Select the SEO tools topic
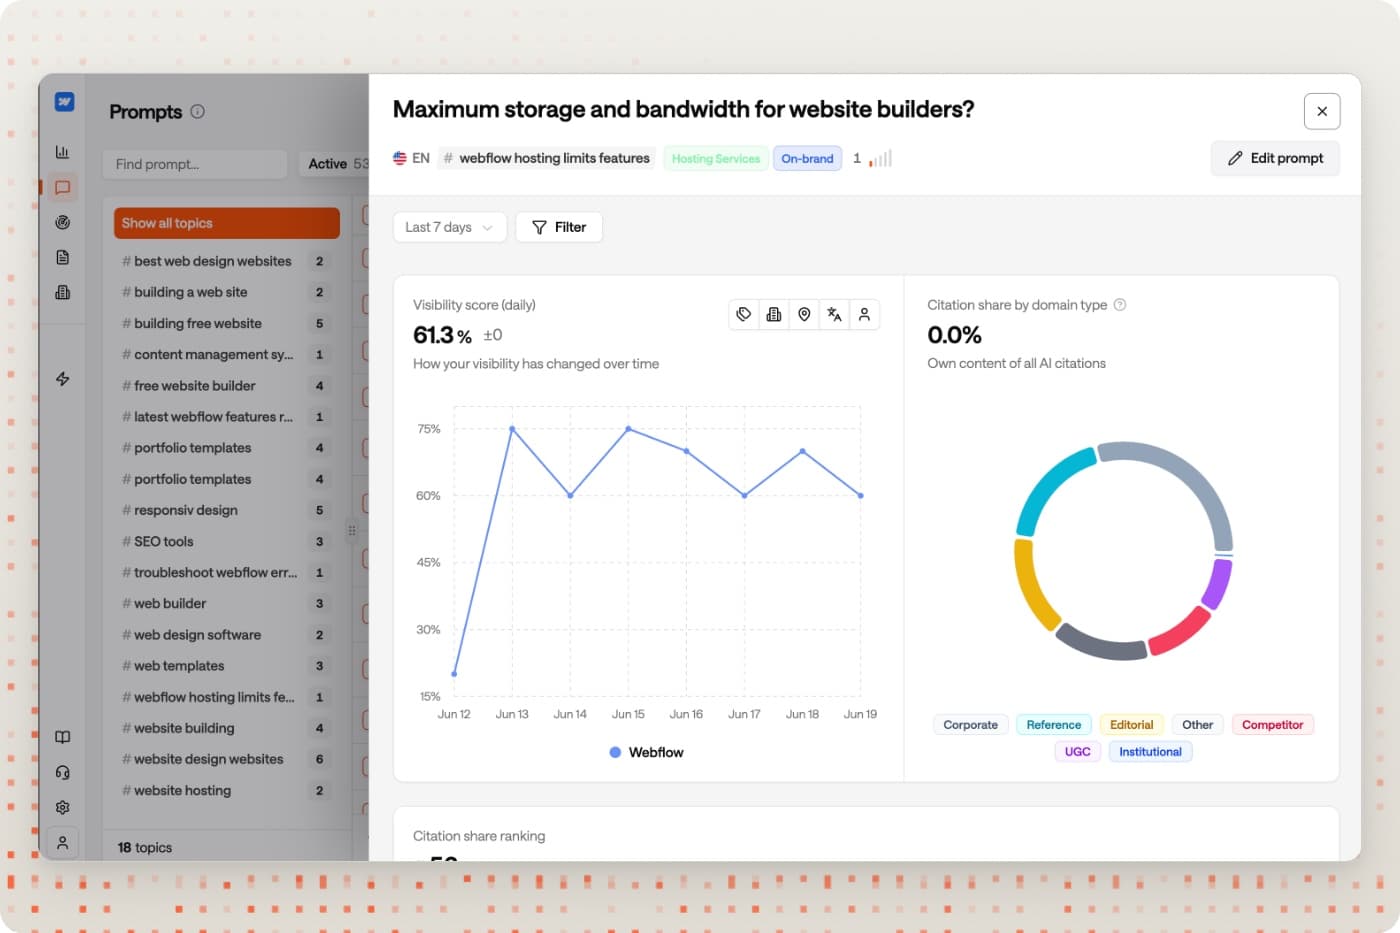The height and width of the screenshot is (933, 1400). (227, 541)
